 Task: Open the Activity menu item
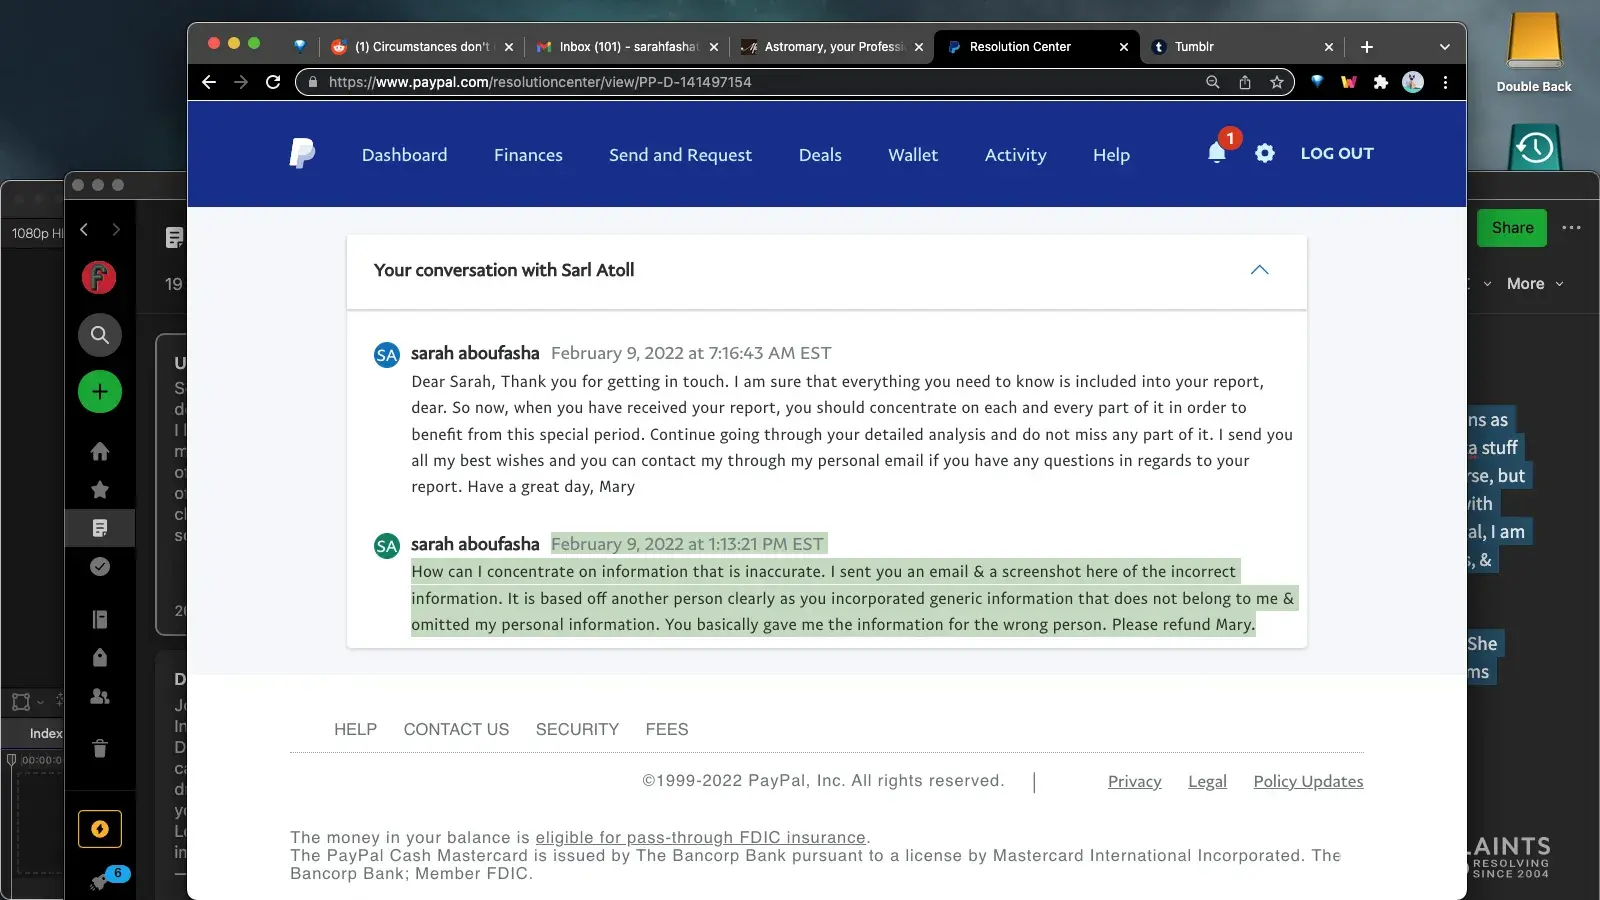(1015, 155)
